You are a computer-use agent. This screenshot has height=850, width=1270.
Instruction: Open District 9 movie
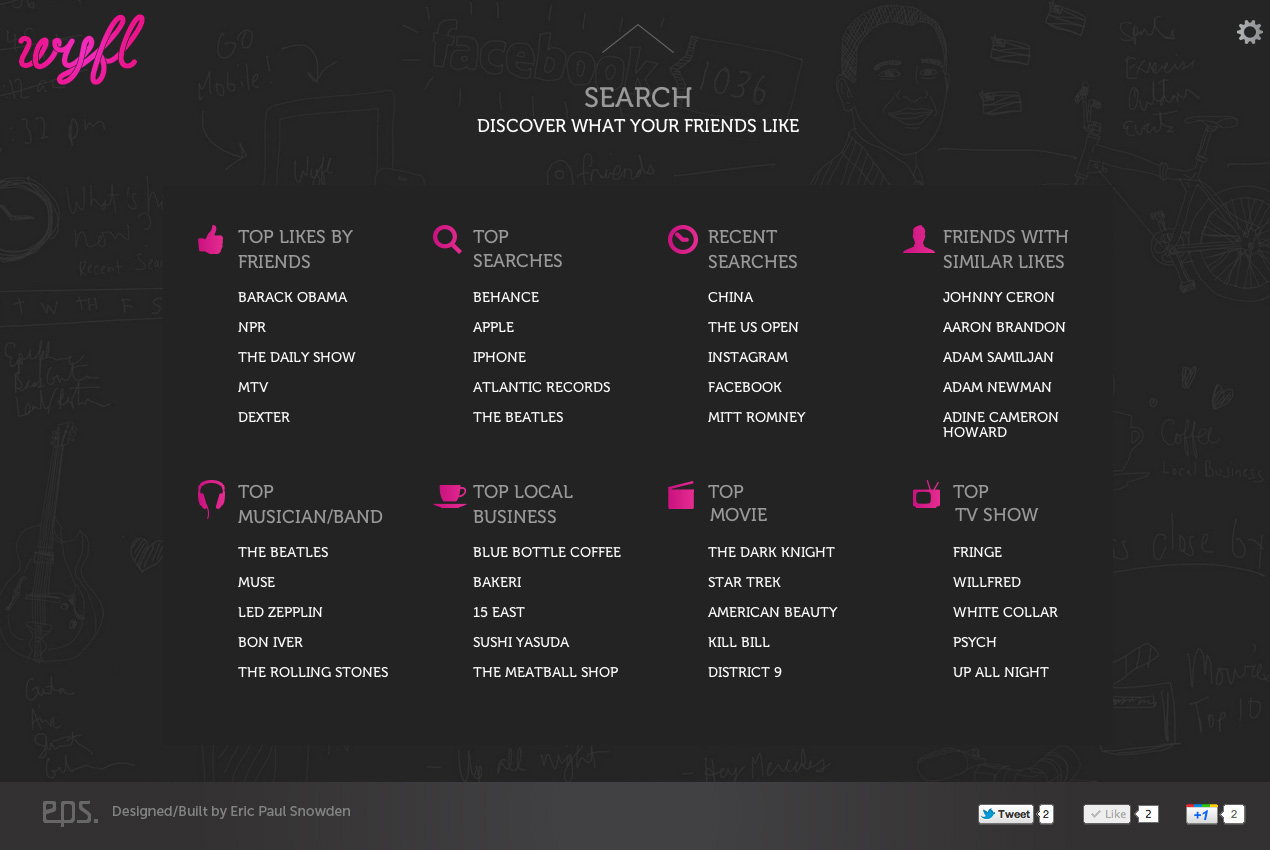tap(745, 672)
